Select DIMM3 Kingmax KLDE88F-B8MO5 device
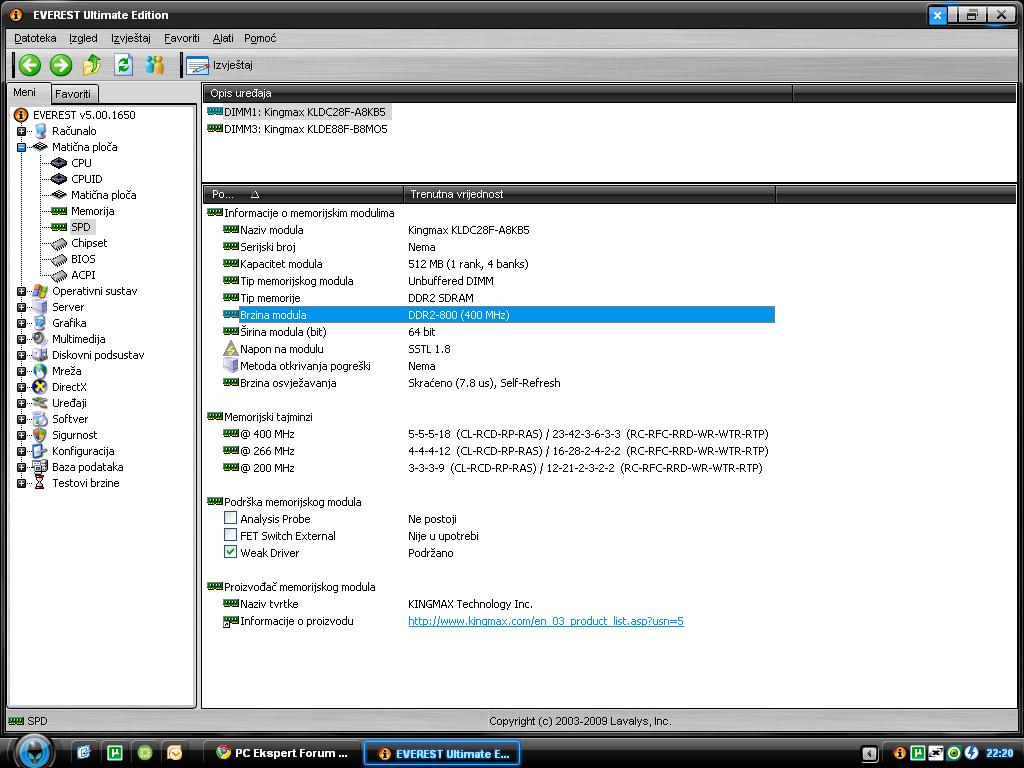The image size is (1024, 768). [x=305, y=129]
